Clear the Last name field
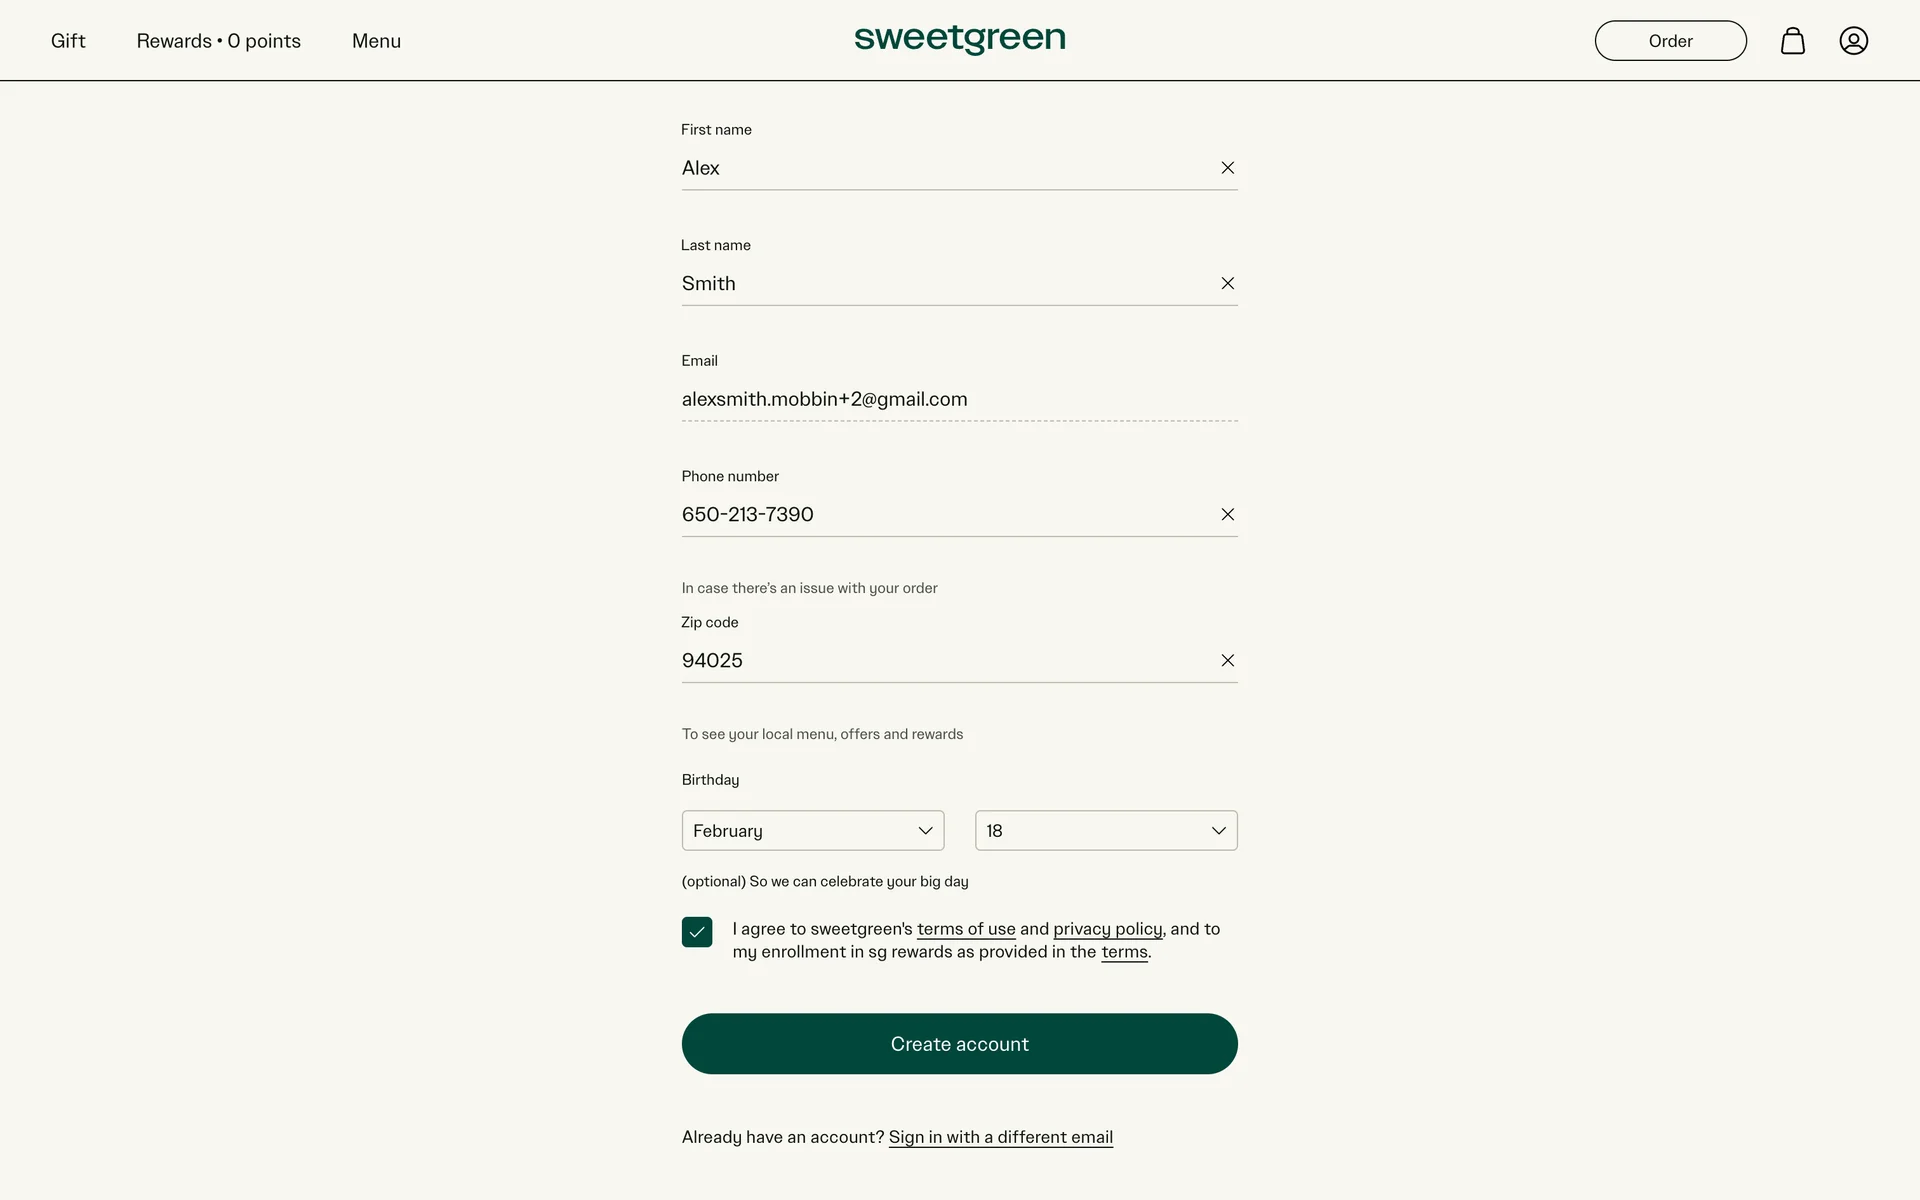 [x=1227, y=284]
